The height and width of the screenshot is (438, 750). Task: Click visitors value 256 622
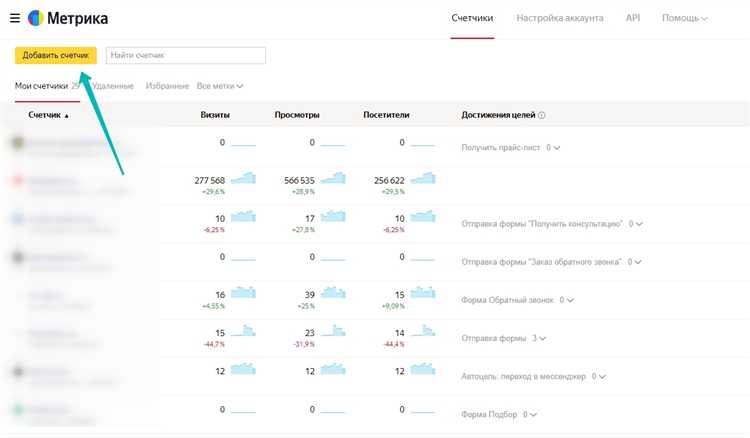click(389, 181)
